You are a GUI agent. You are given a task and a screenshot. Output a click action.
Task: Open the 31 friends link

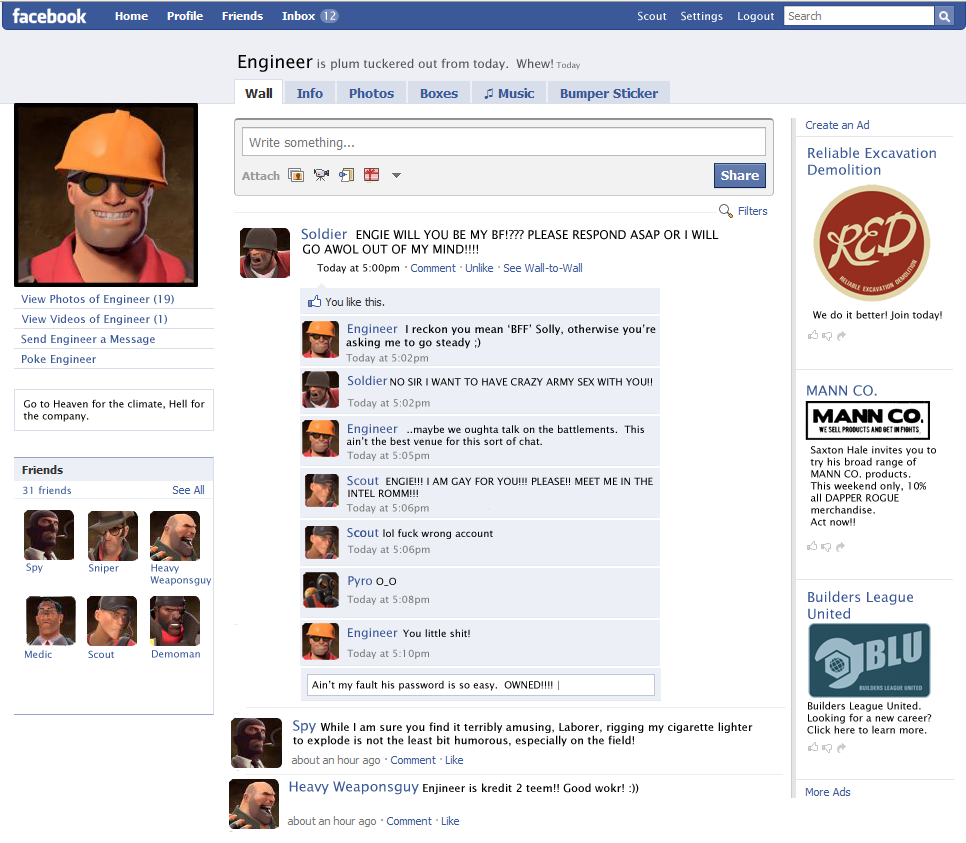47,491
